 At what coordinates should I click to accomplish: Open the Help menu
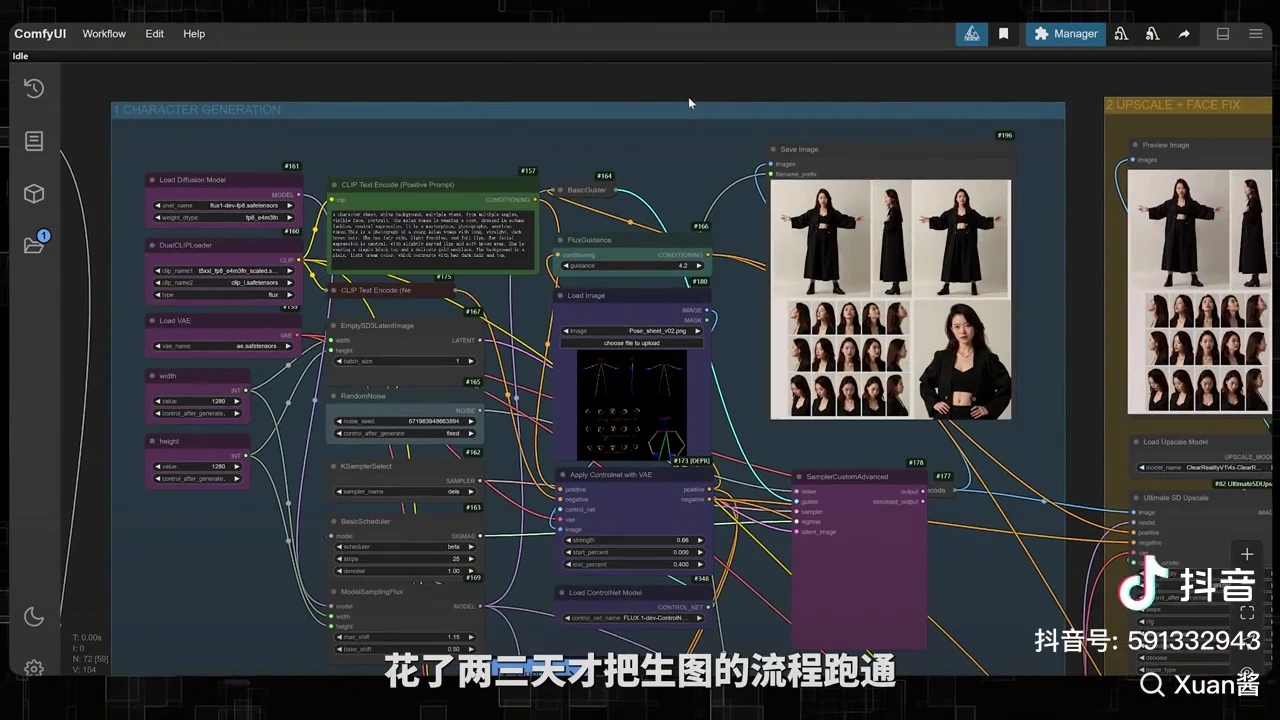pos(194,34)
